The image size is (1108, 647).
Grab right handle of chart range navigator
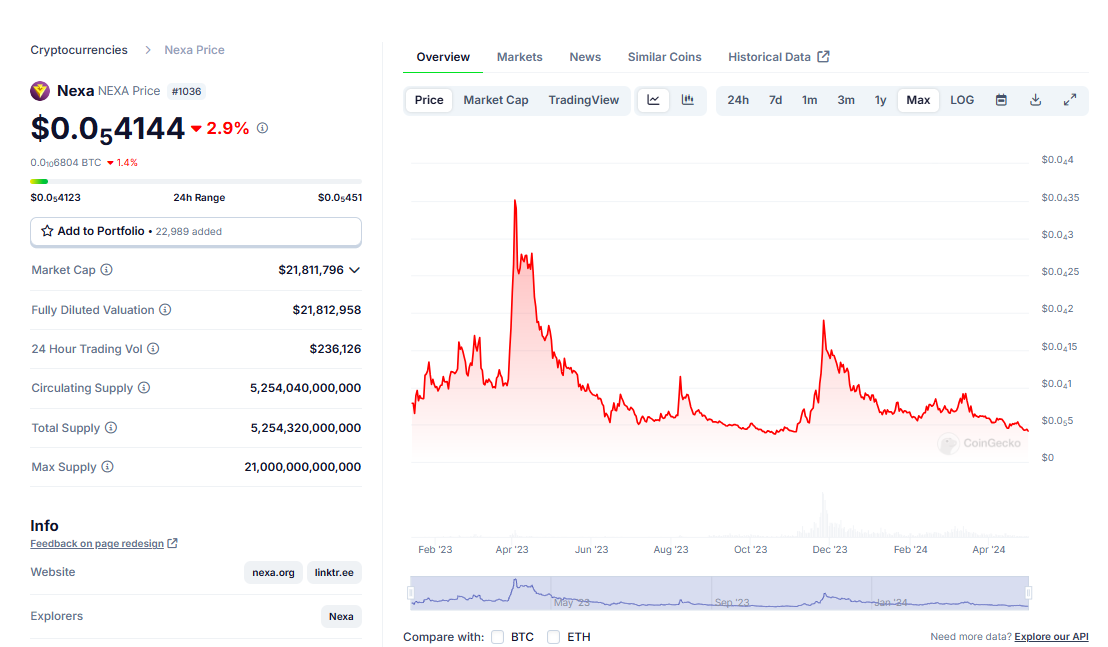click(x=1029, y=593)
